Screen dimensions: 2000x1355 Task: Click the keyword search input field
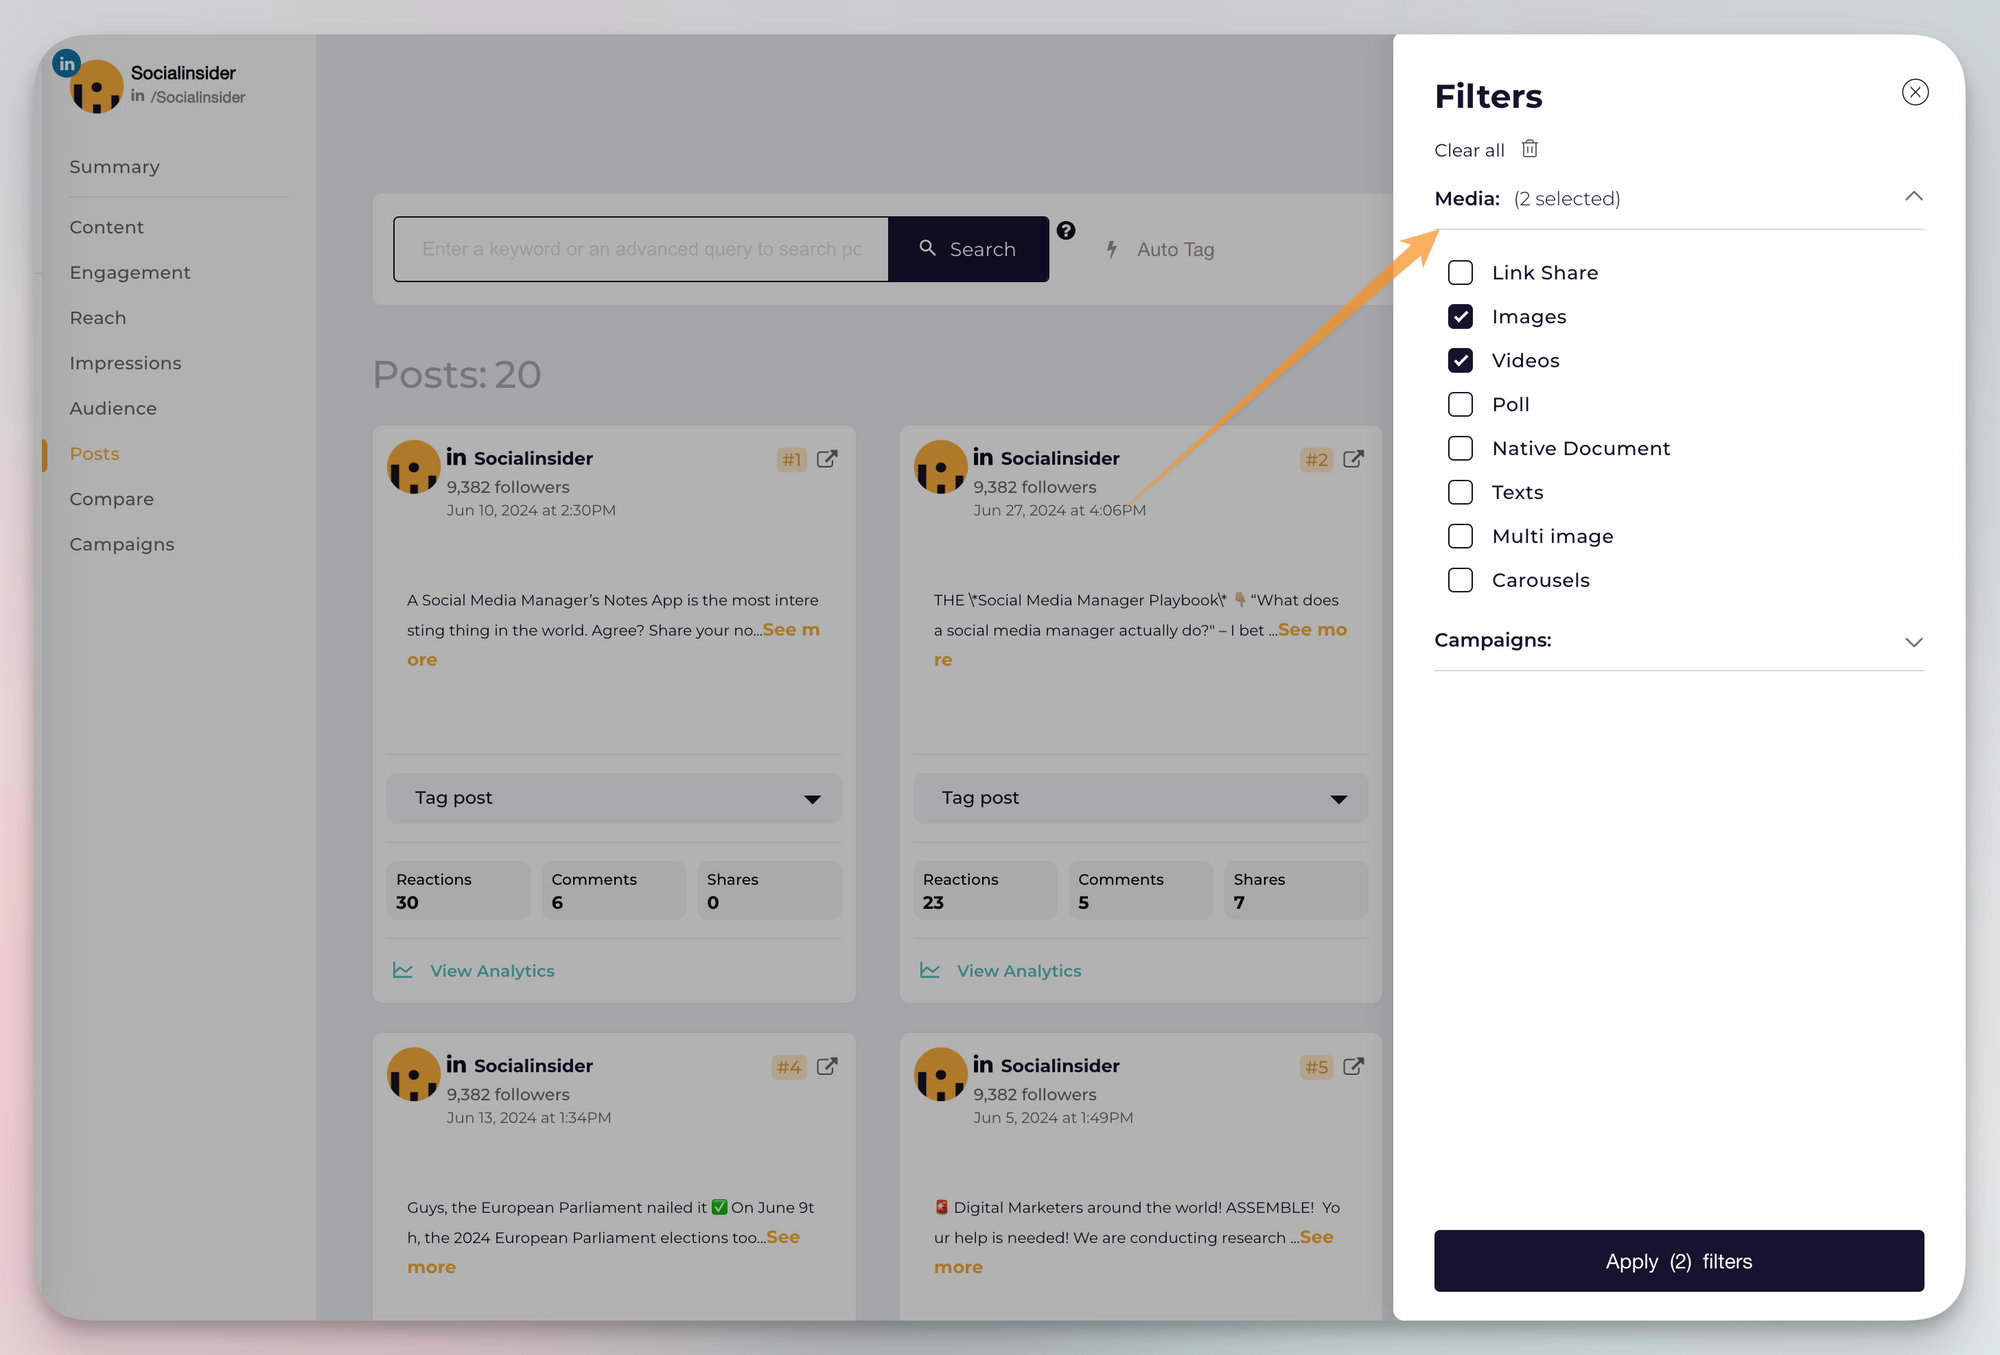[x=641, y=249]
